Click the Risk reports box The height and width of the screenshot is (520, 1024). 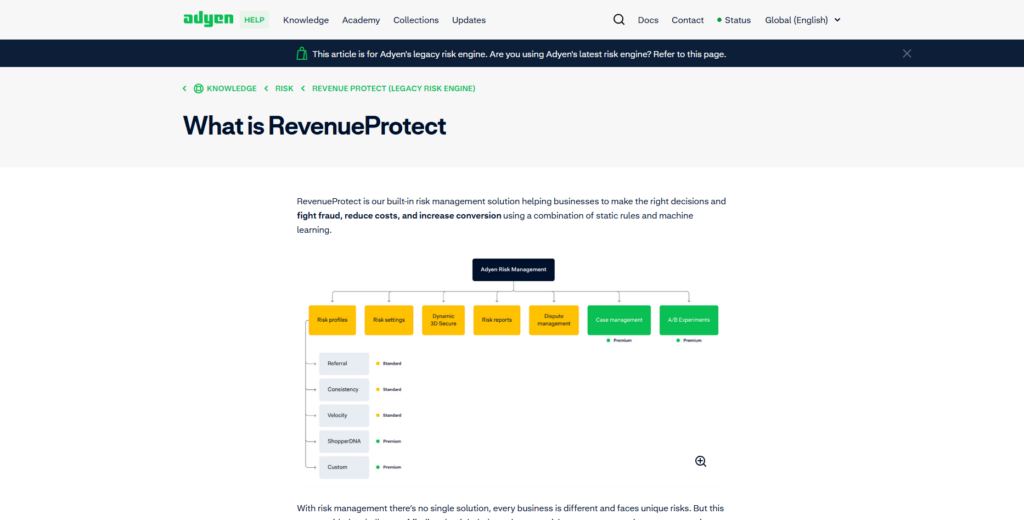[497, 320]
